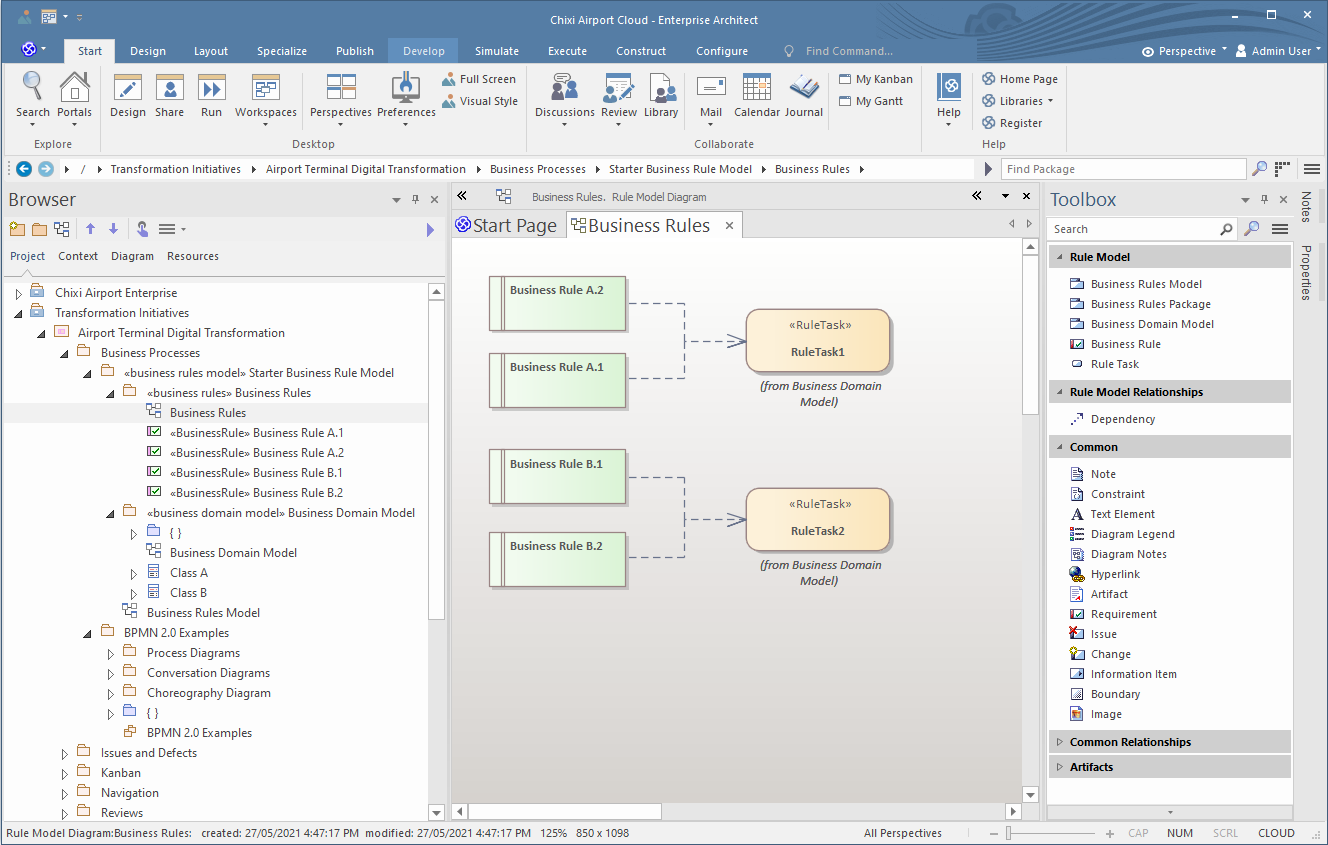Switch to the Start Page tab

(506, 226)
